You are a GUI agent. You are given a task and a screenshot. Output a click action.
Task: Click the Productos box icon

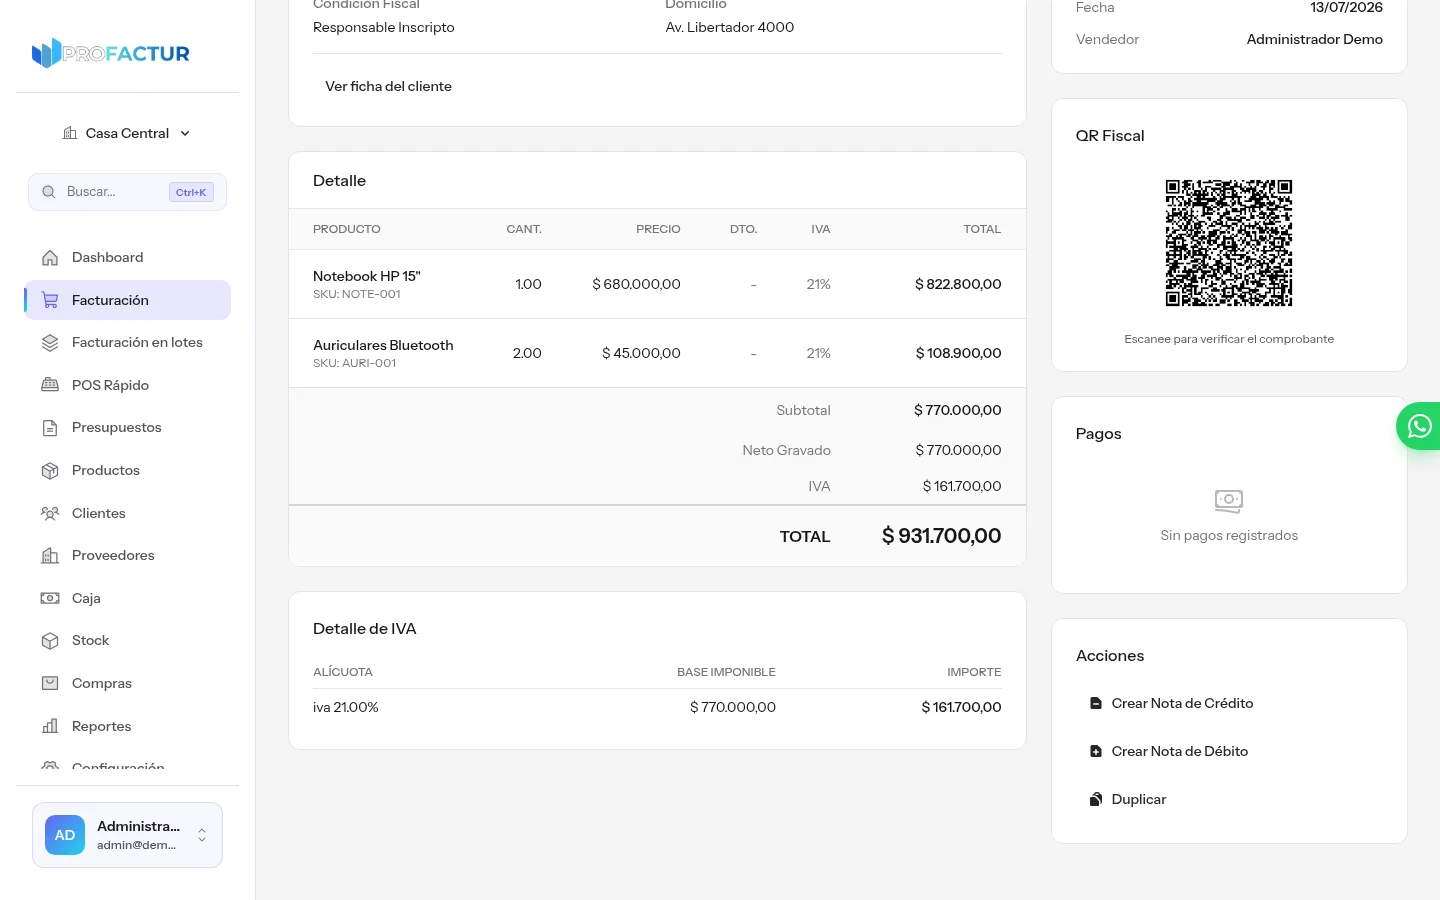click(x=50, y=471)
